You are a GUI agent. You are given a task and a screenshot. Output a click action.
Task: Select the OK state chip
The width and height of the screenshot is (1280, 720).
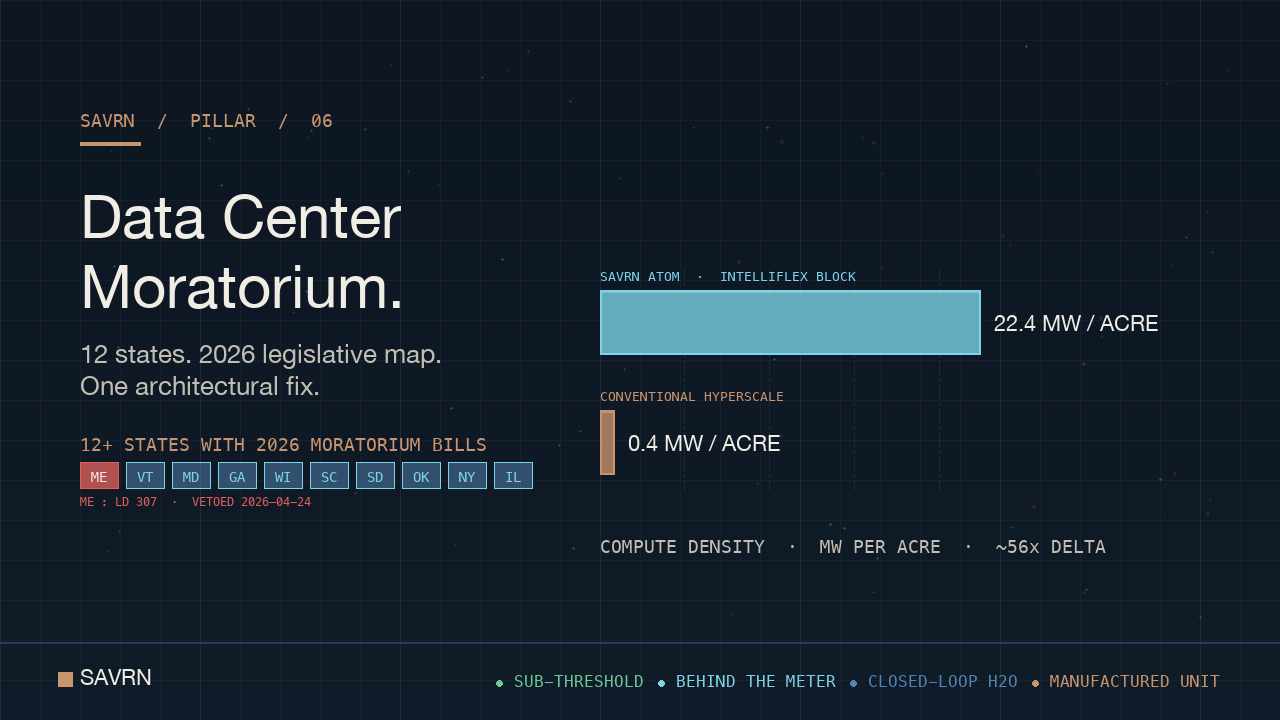click(421, 476)
